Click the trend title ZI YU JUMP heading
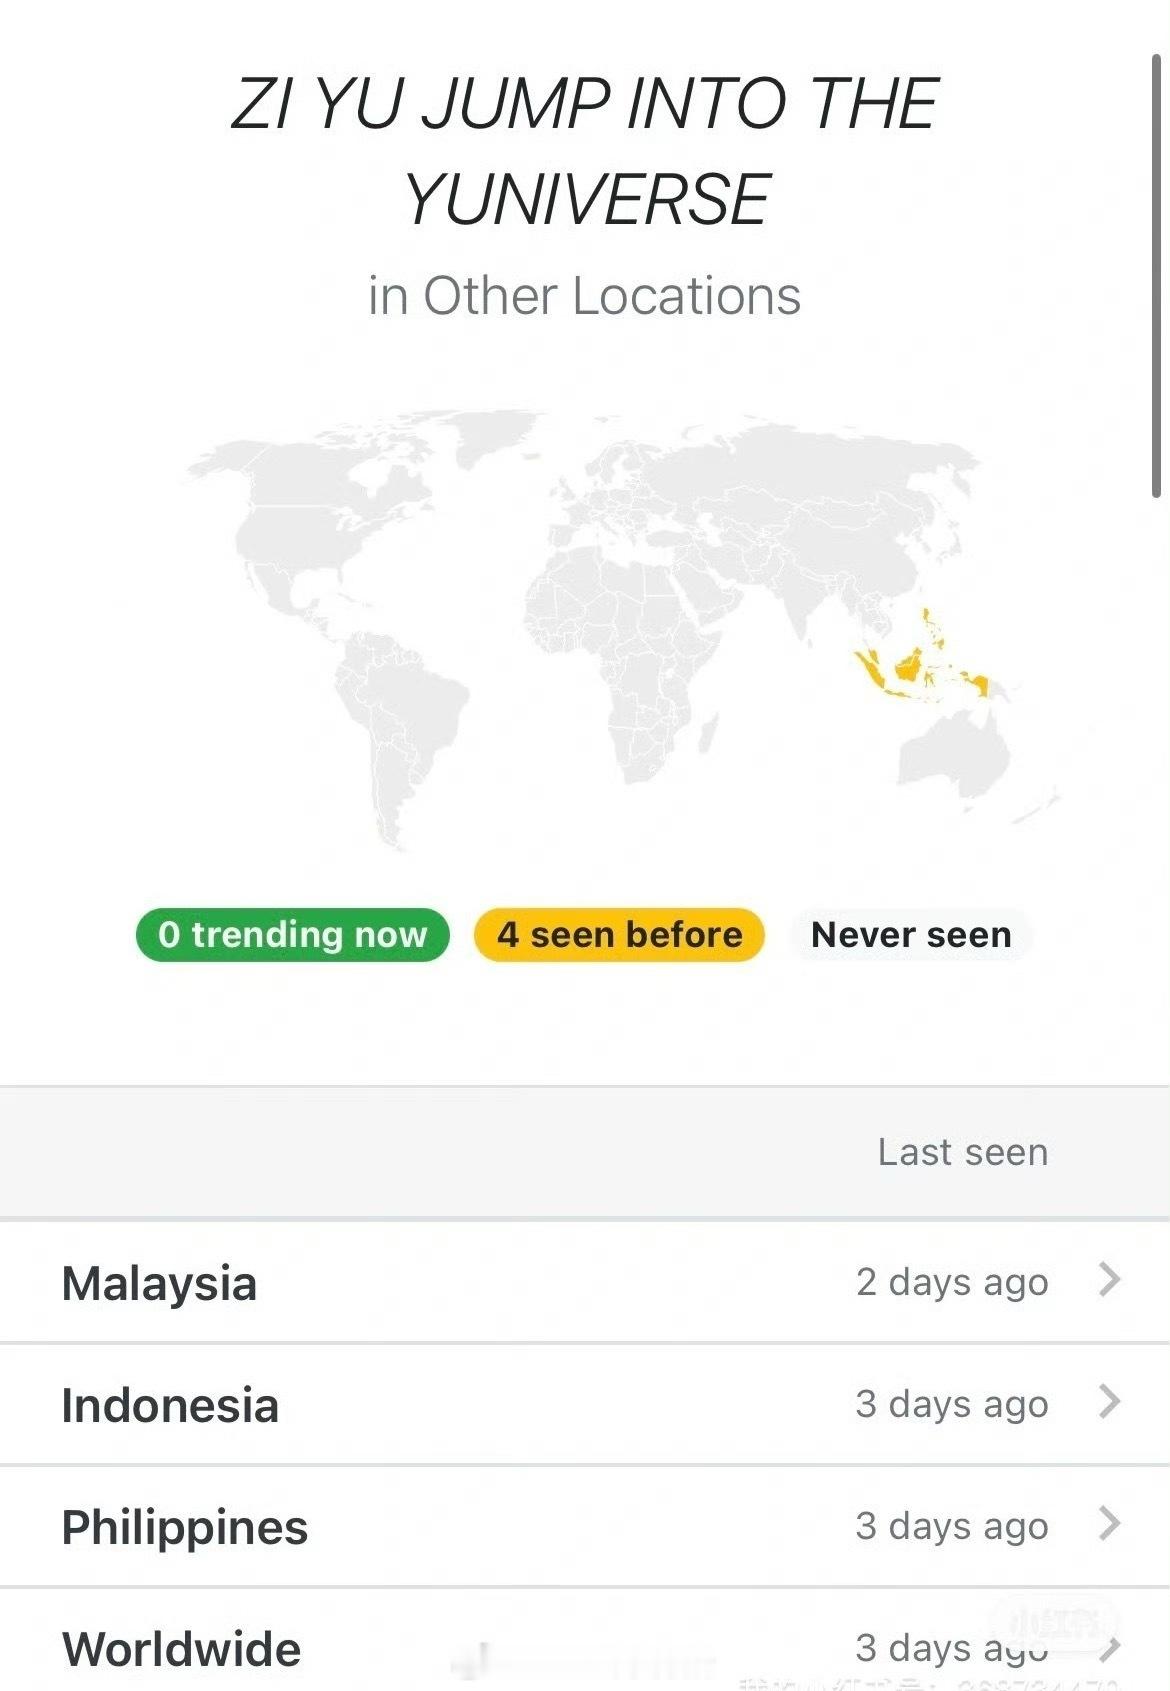1170x1691 pixels. (585, 151)
